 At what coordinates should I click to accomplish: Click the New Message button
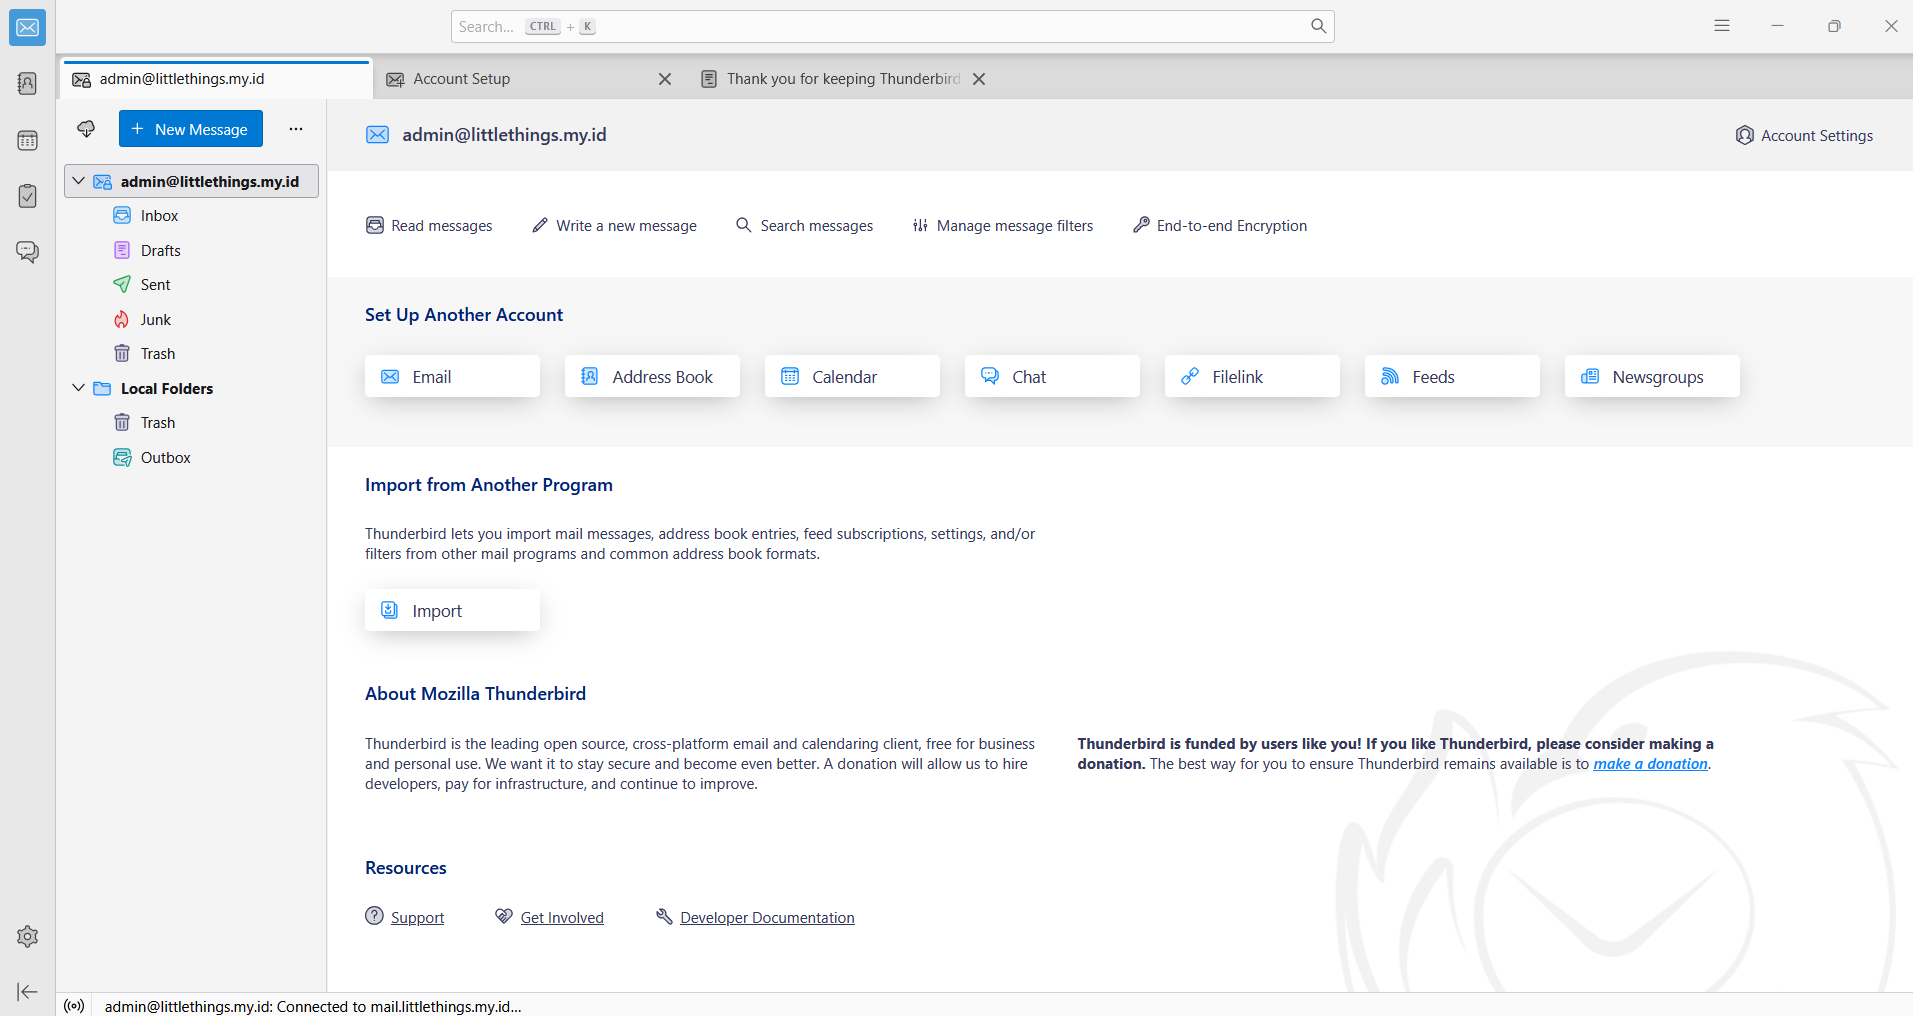click(x=191, y=129)
